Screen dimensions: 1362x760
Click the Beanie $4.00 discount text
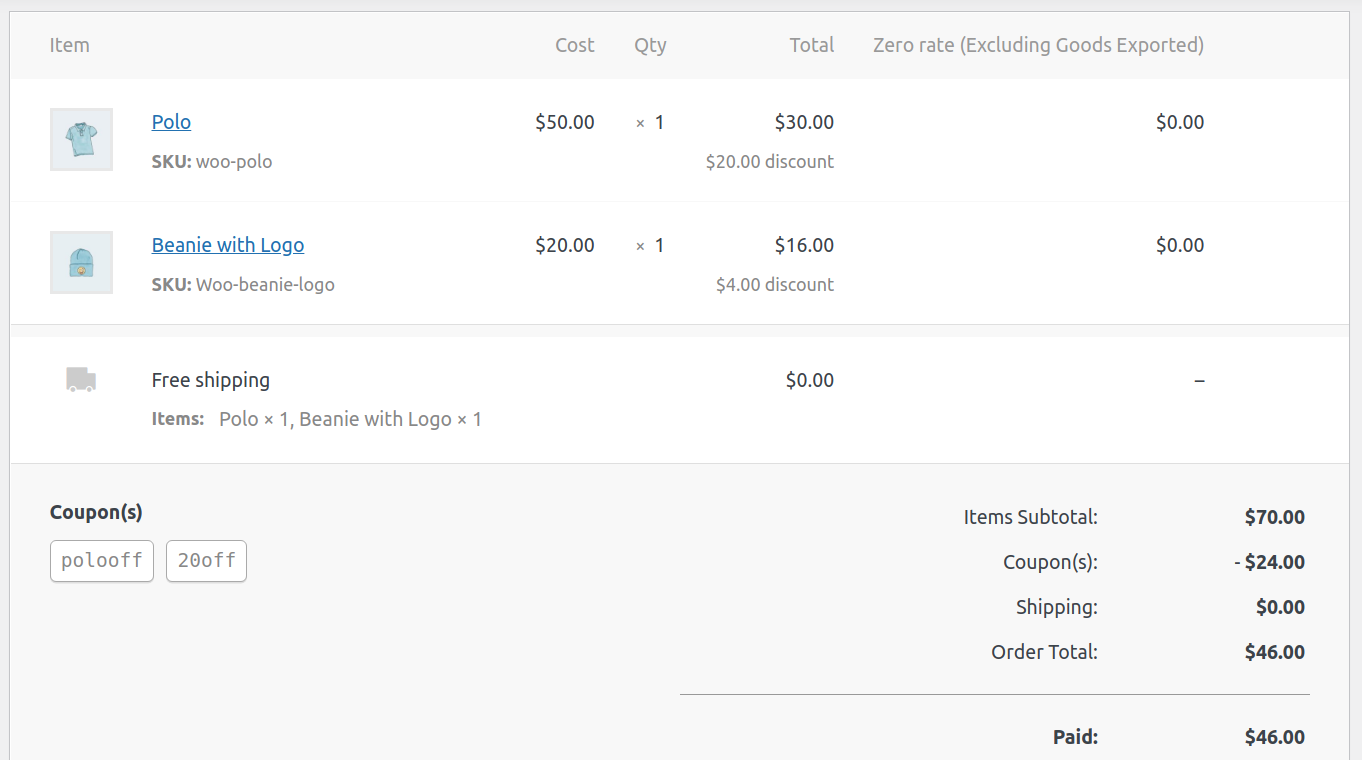point(775,284)
